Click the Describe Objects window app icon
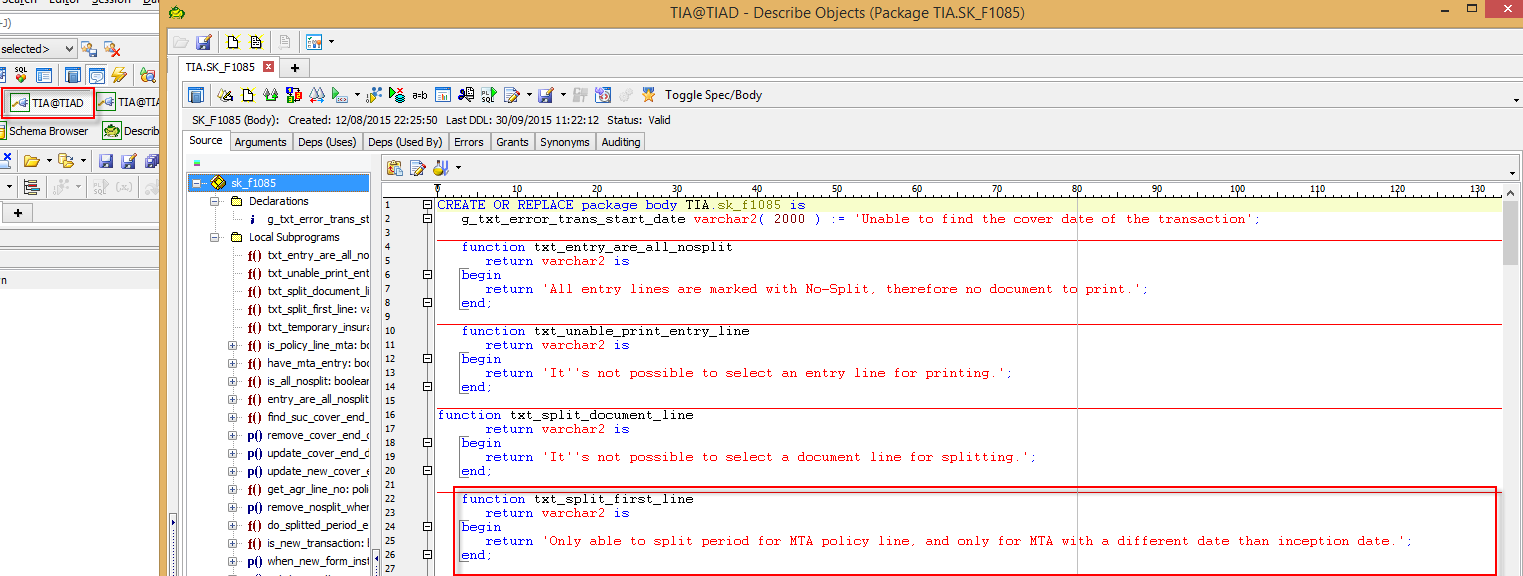This screenshot has height=576, width=1523. click(x=176, y=13)
